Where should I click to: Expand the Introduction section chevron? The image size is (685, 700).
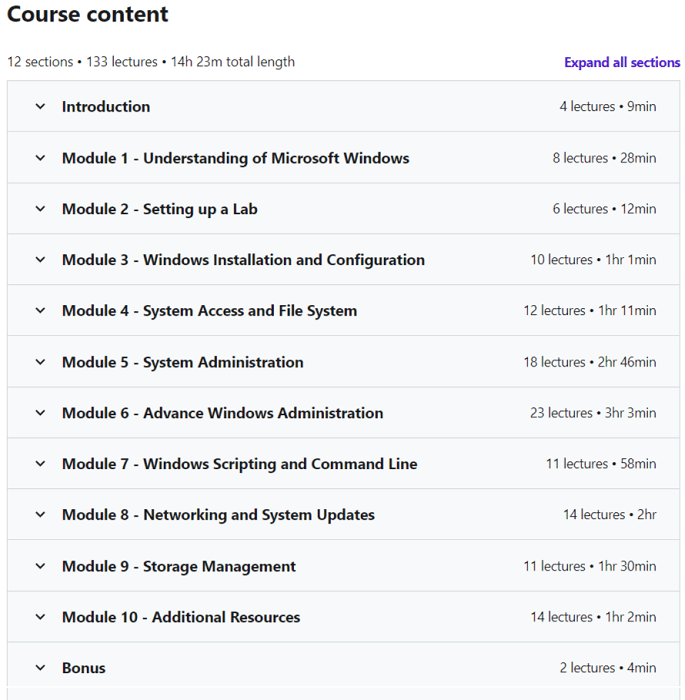point(40,107)
